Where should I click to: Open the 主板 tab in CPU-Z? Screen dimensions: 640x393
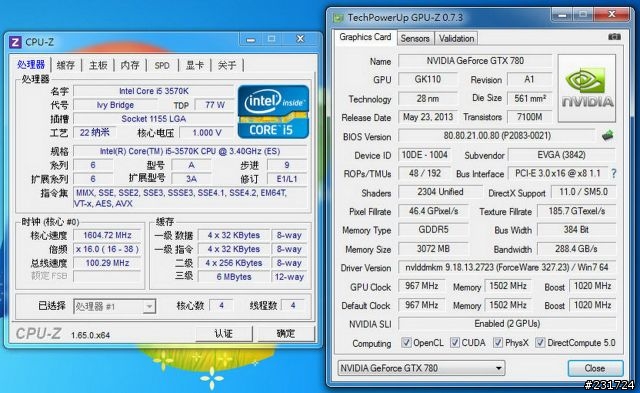tap(98, 65)
